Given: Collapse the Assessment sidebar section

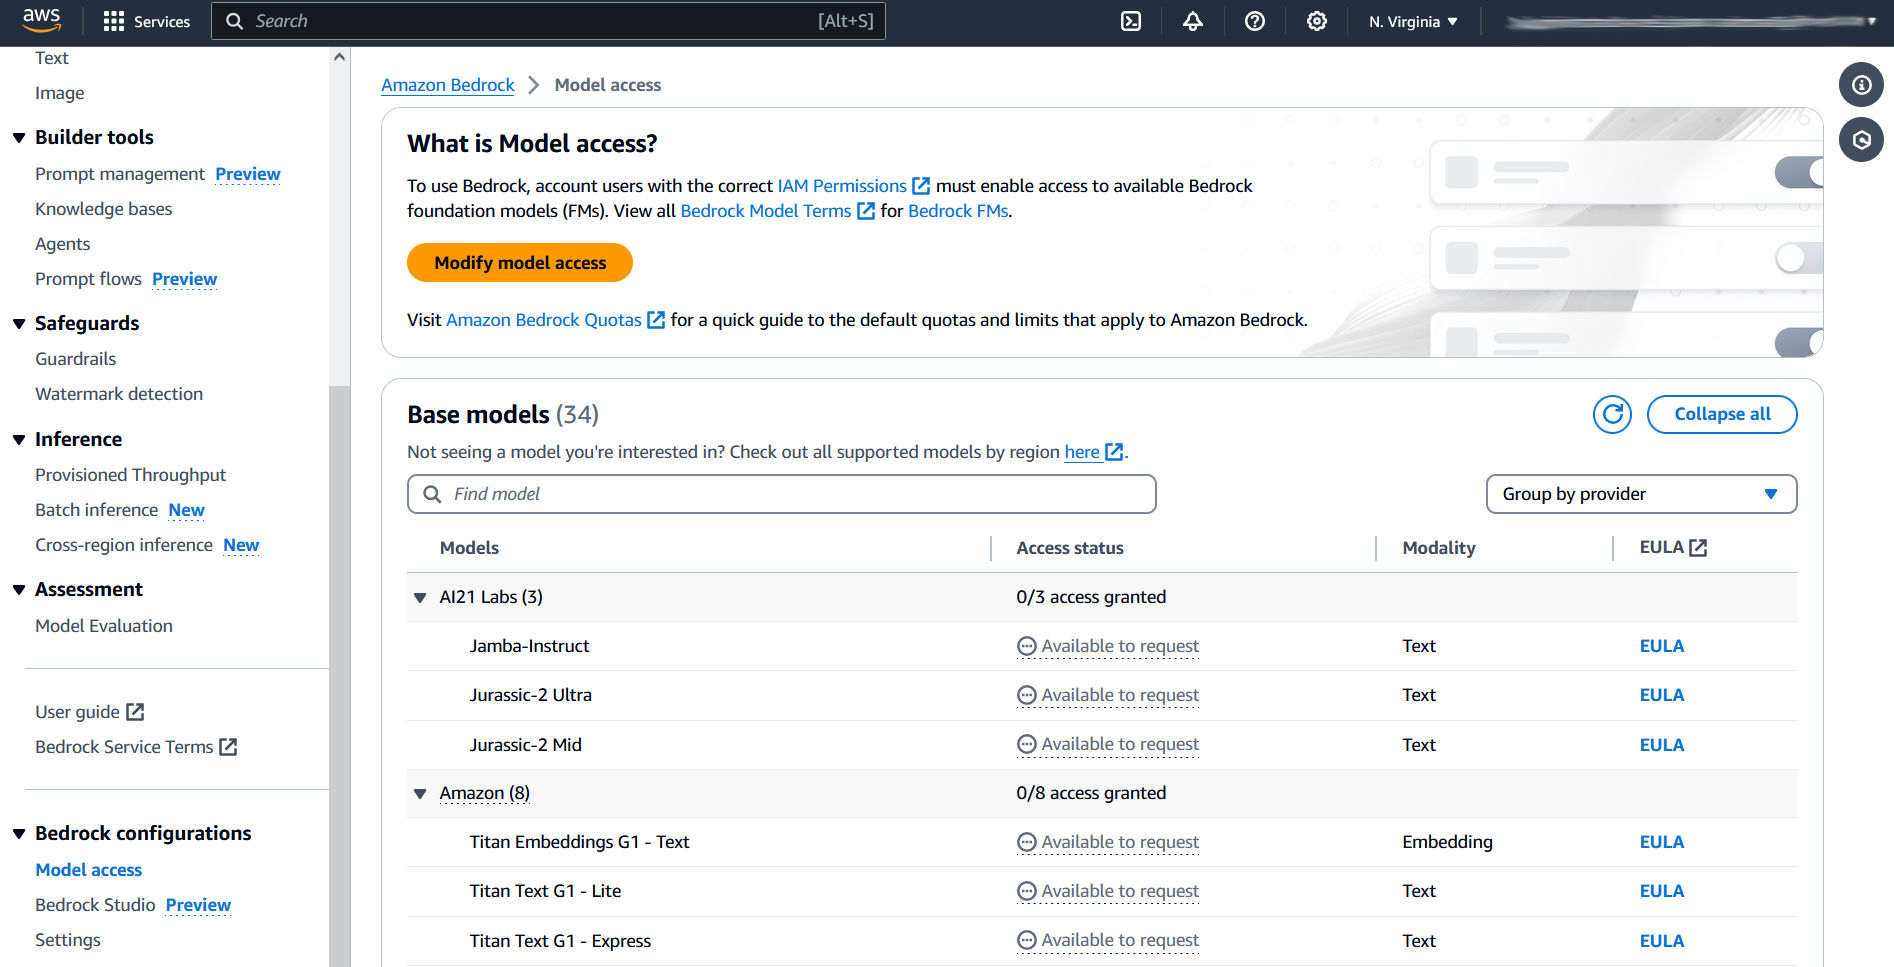Looking at the screenshot, I should [19, 590].
